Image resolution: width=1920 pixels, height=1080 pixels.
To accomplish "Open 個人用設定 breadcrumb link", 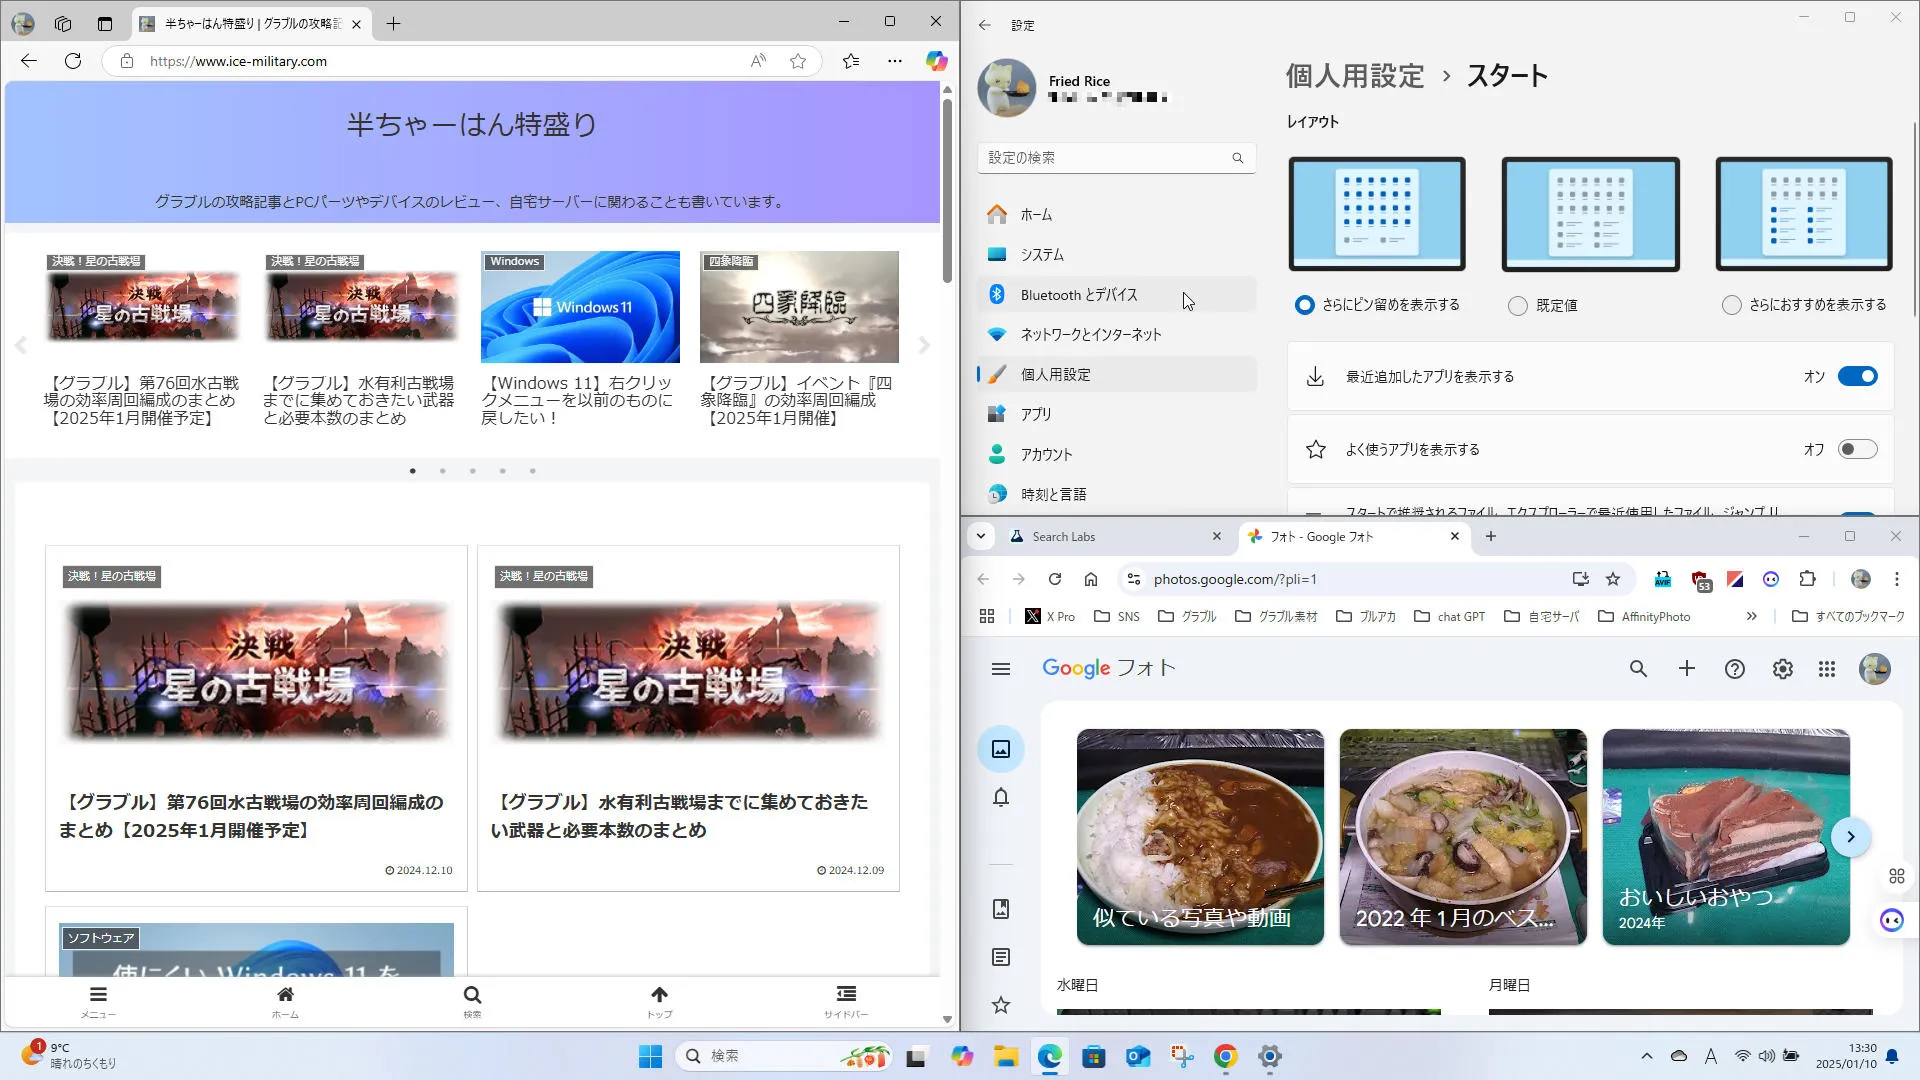I will [1354, 76].
